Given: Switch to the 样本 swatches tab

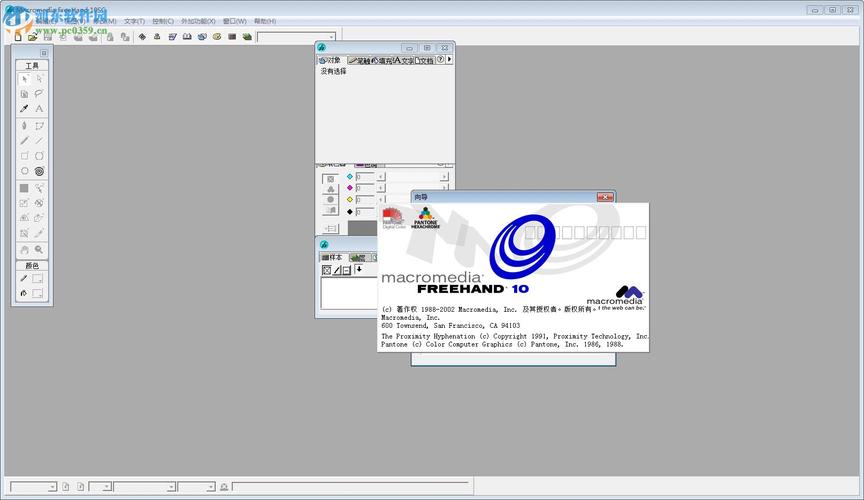Looking at the screenshot, I should pos(332,257).
